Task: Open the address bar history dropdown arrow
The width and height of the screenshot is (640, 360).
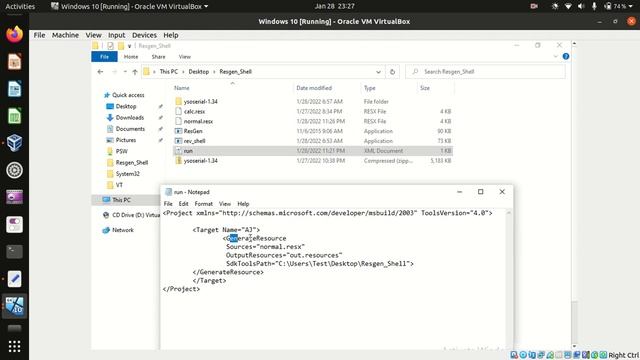Action: click(x=378, y=72)
